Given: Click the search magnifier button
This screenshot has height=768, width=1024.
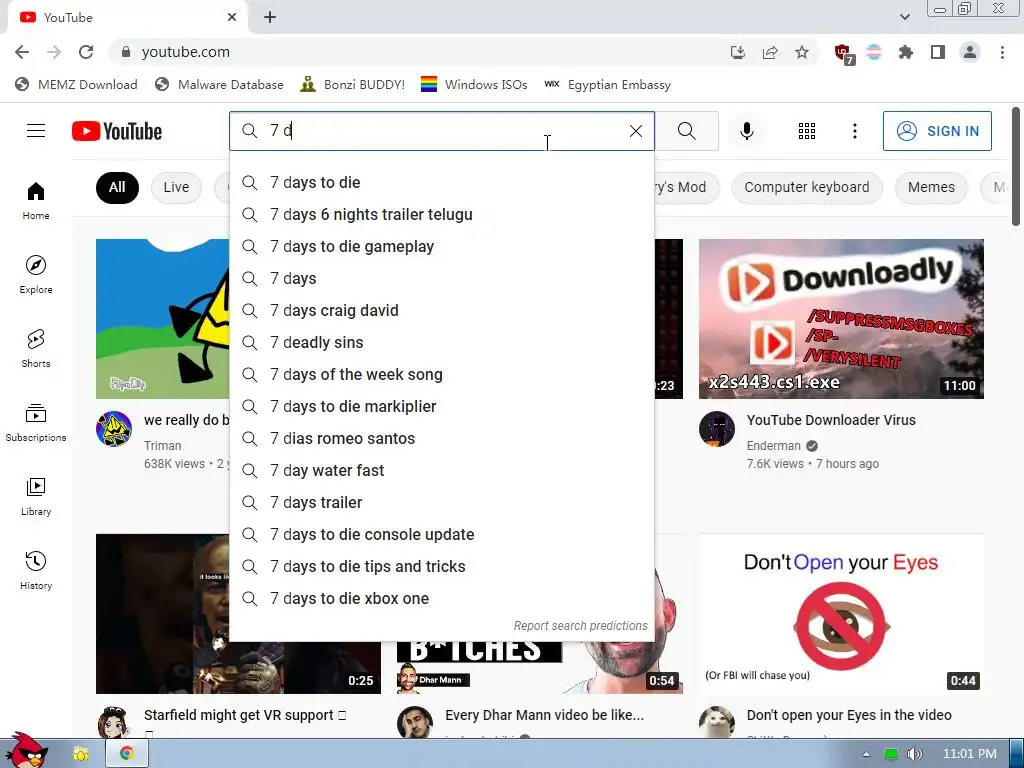Looking at the screenshot, I should tap(686, 131).
